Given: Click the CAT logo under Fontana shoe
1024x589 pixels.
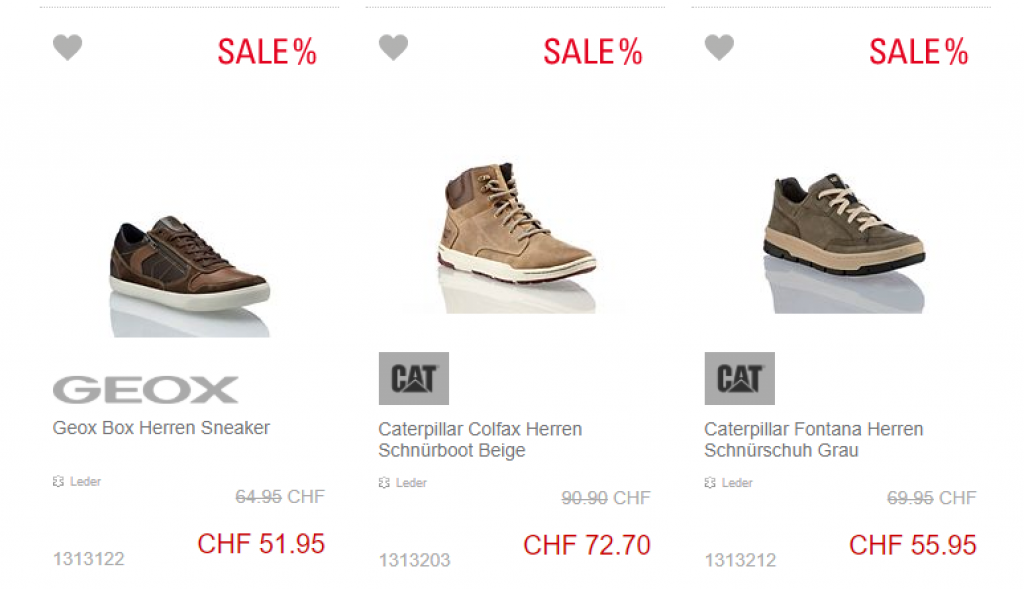Looking at the screenshot, I should pyautogui.click(x=739, y=378).
